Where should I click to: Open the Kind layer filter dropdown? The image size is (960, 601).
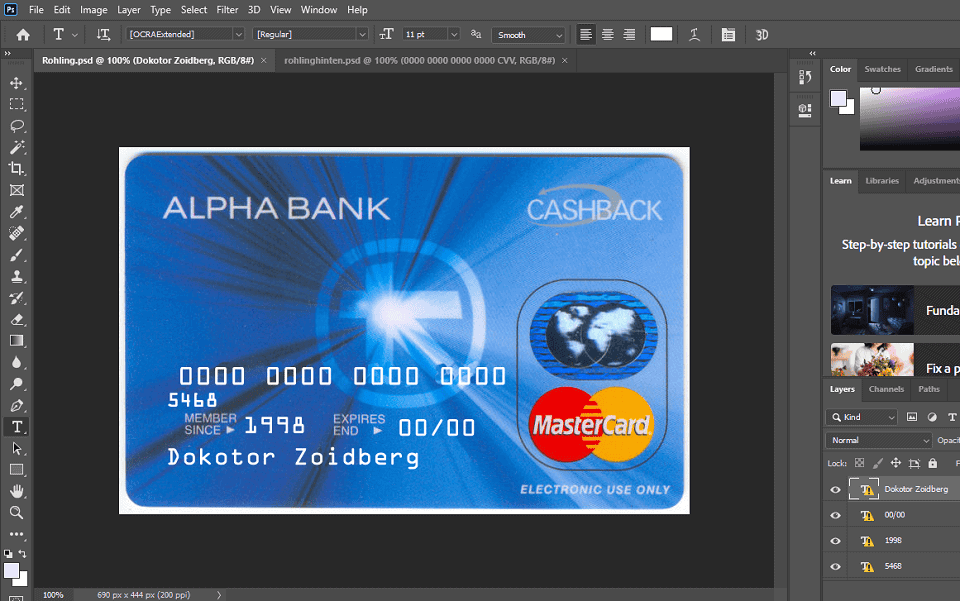[x=861, y=417]
